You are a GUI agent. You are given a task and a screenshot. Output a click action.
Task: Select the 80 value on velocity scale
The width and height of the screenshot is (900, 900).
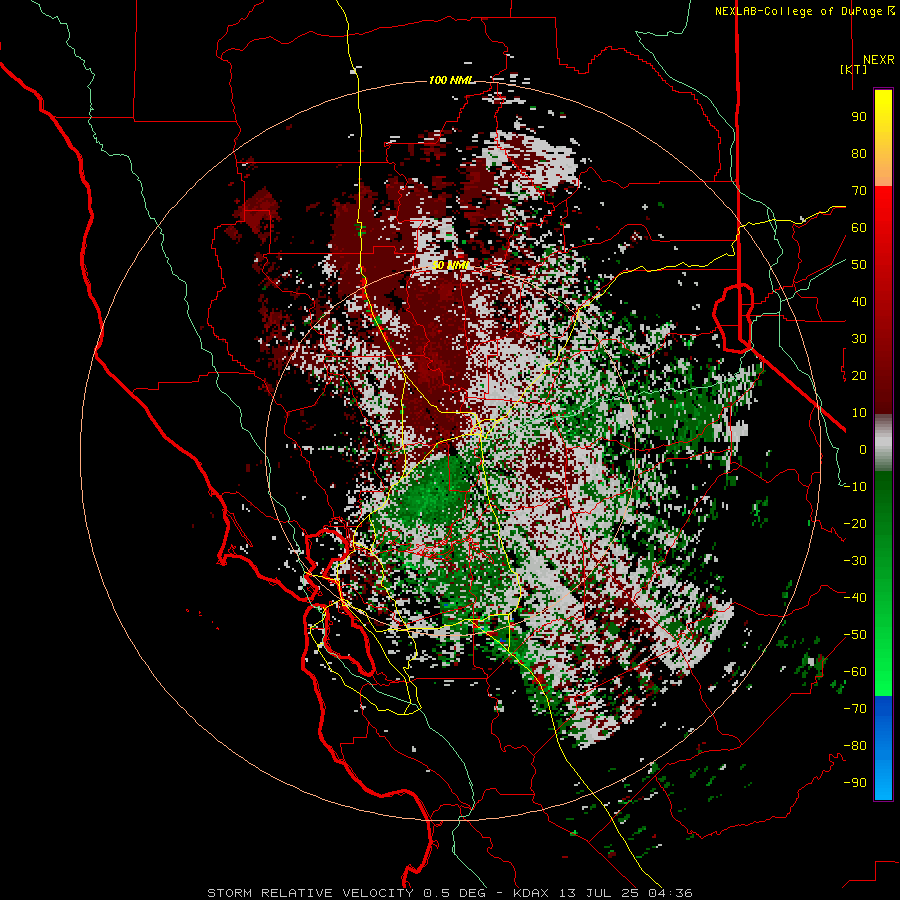pyautogui.click(x=859, y=154)
